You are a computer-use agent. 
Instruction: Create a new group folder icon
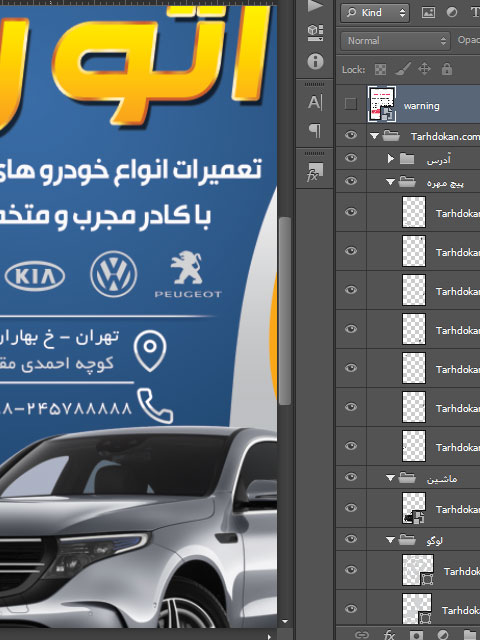[x=473, y=635]
